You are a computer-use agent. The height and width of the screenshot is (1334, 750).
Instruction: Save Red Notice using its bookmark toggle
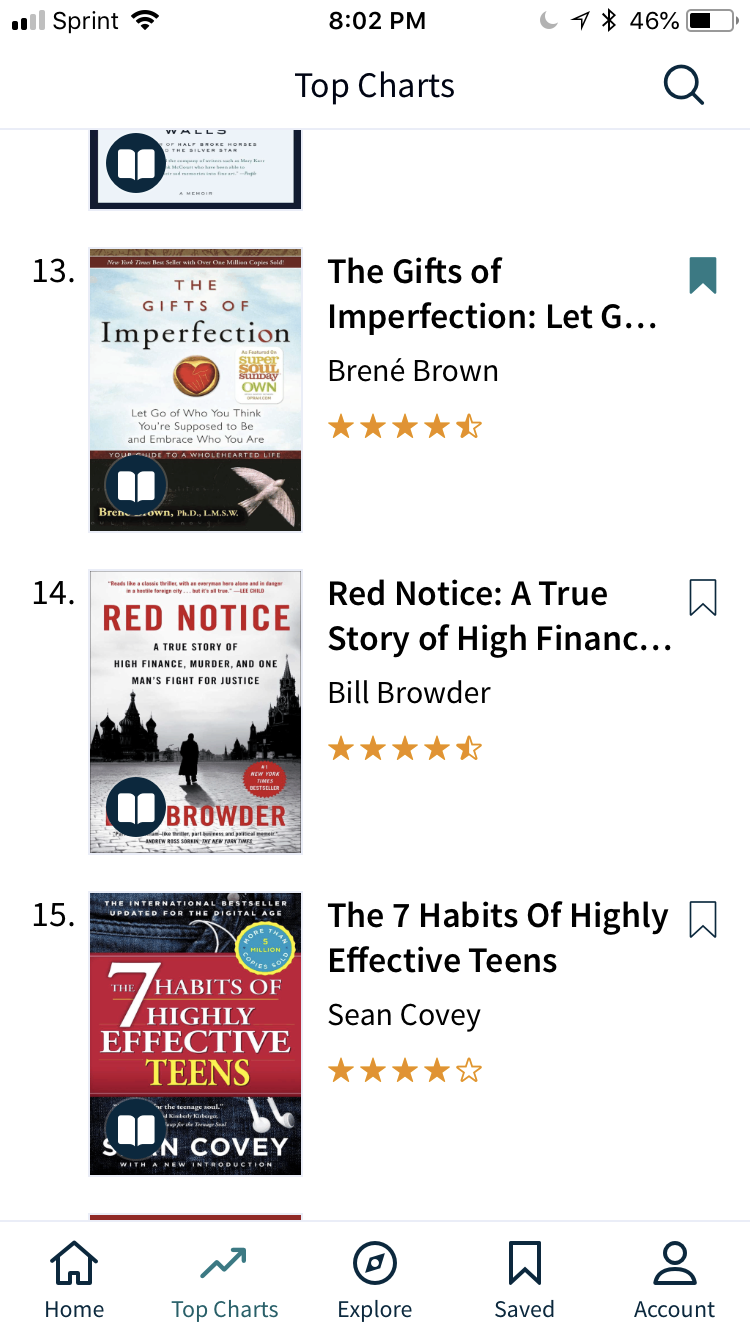[x=704, y=596]
